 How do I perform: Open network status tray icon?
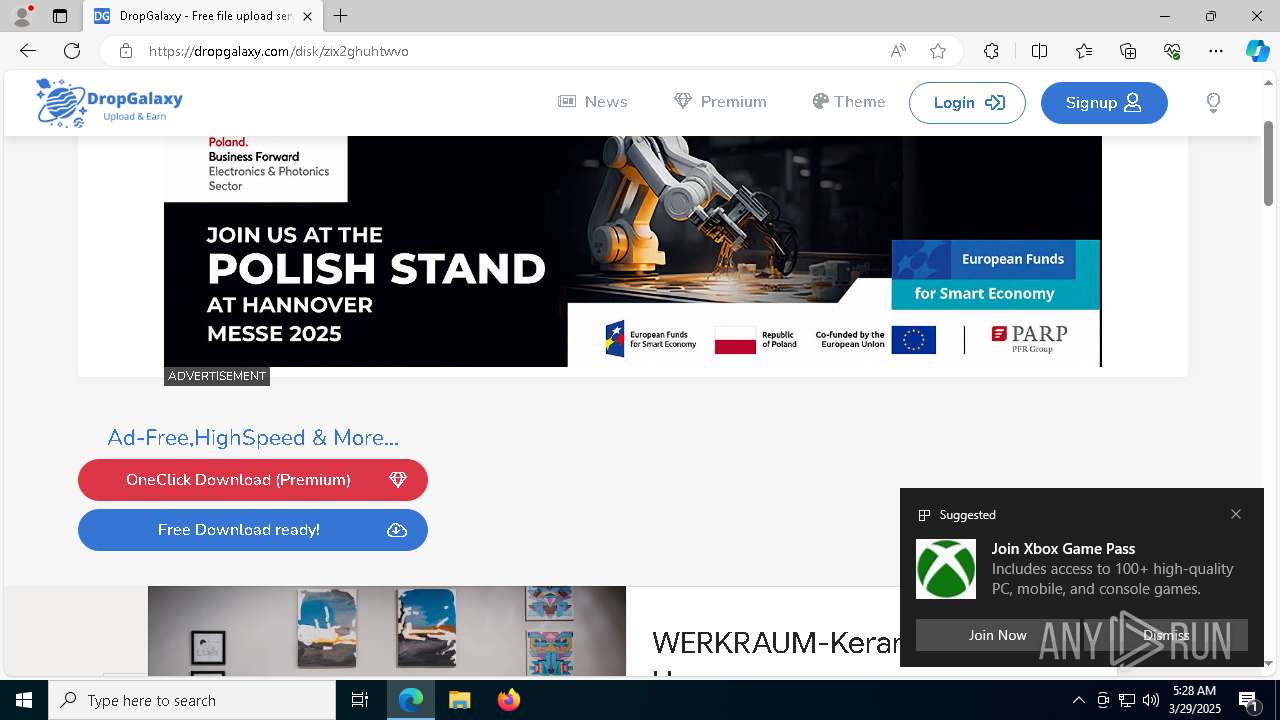click(x=1127, y=700)
